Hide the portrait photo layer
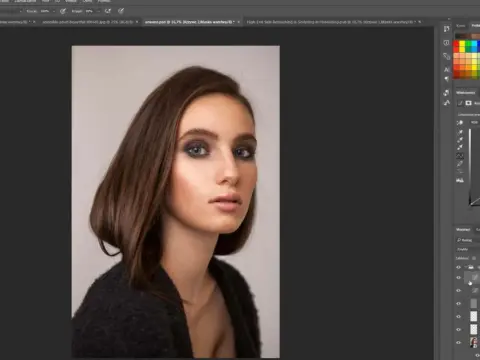Viewport: 480px width, 360px height. click(459, 342)
